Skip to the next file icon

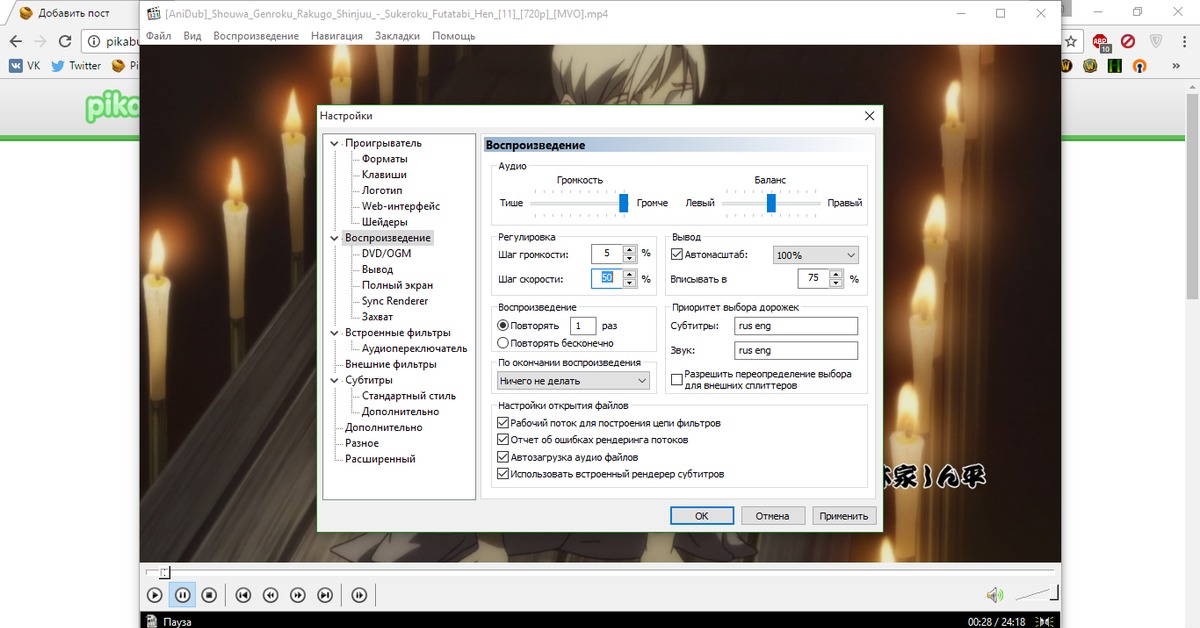(325, 595)
